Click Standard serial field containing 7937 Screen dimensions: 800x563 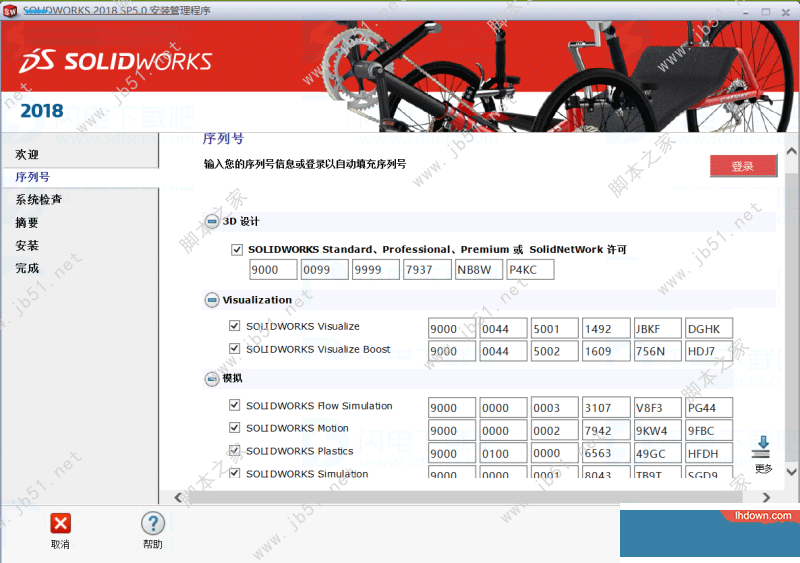click(x=428, y=270)
